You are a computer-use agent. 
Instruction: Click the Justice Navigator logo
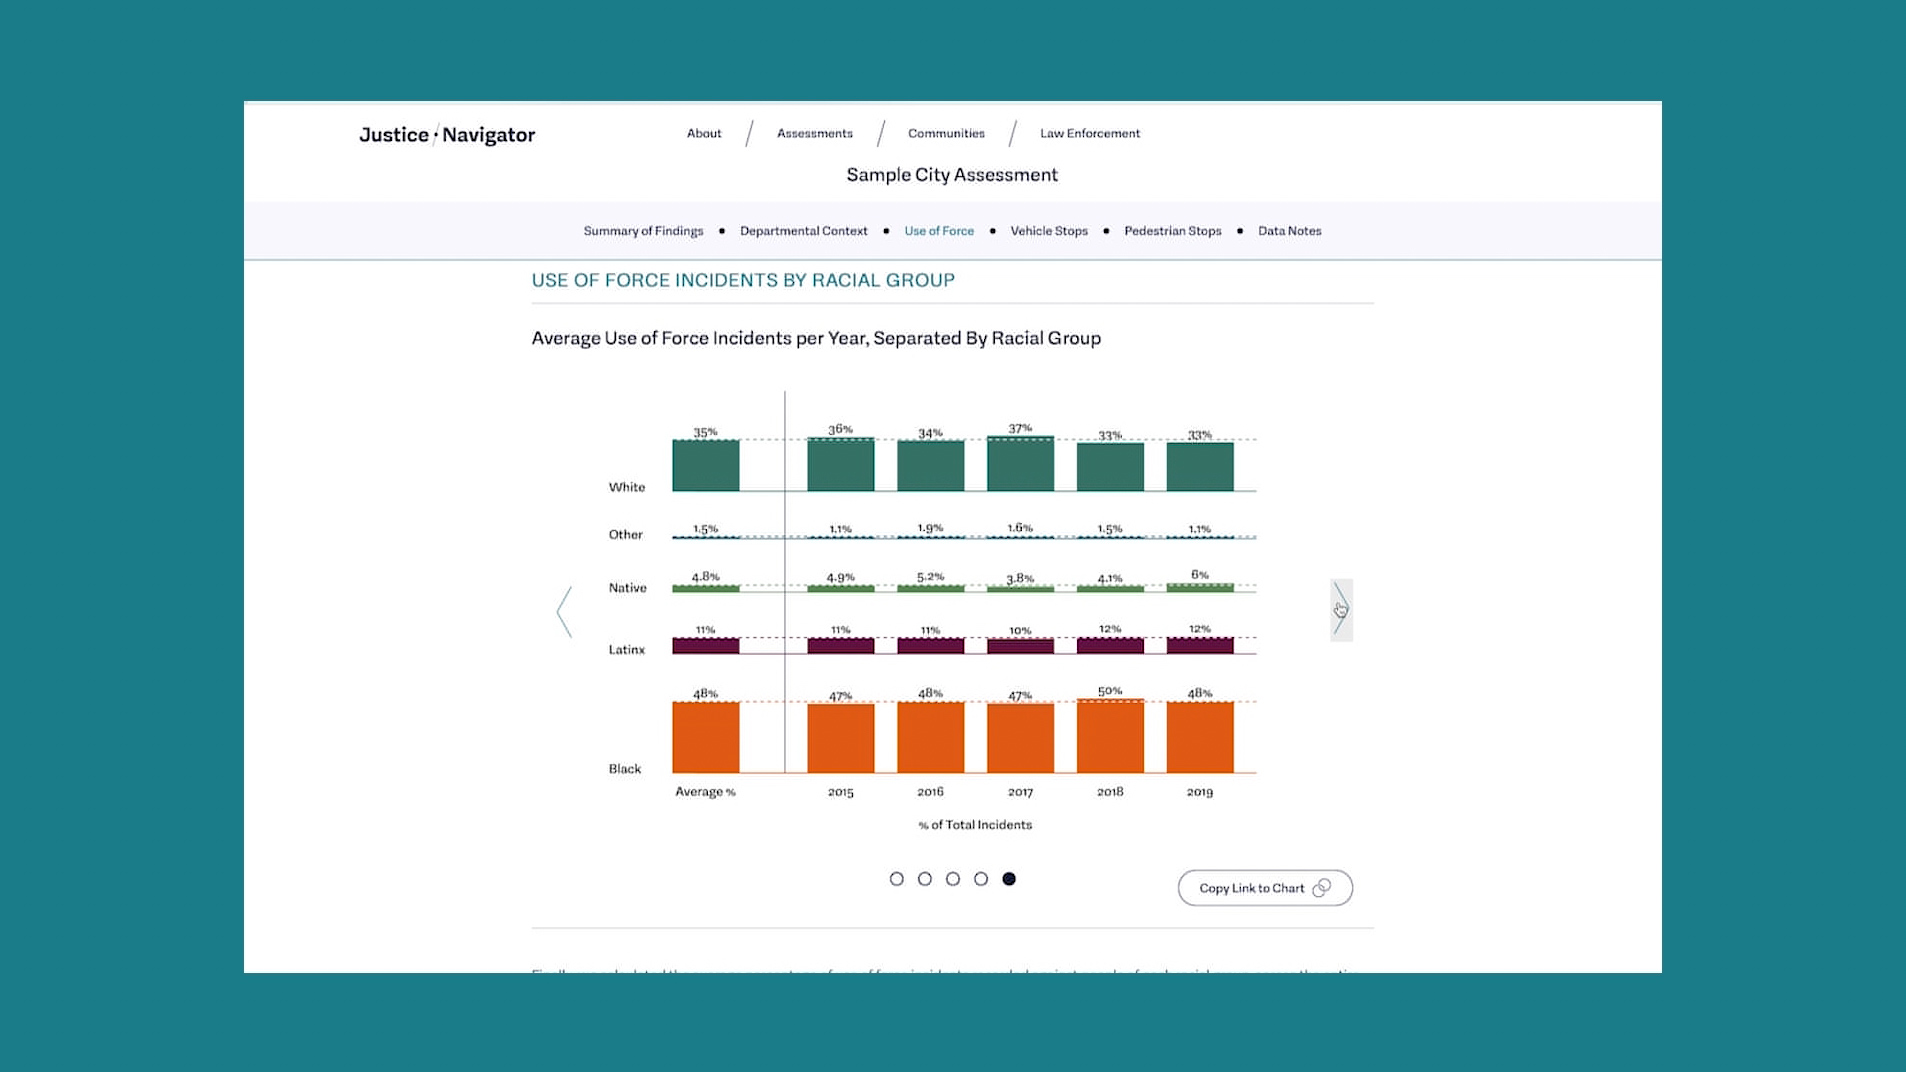(x=447, y=135)
